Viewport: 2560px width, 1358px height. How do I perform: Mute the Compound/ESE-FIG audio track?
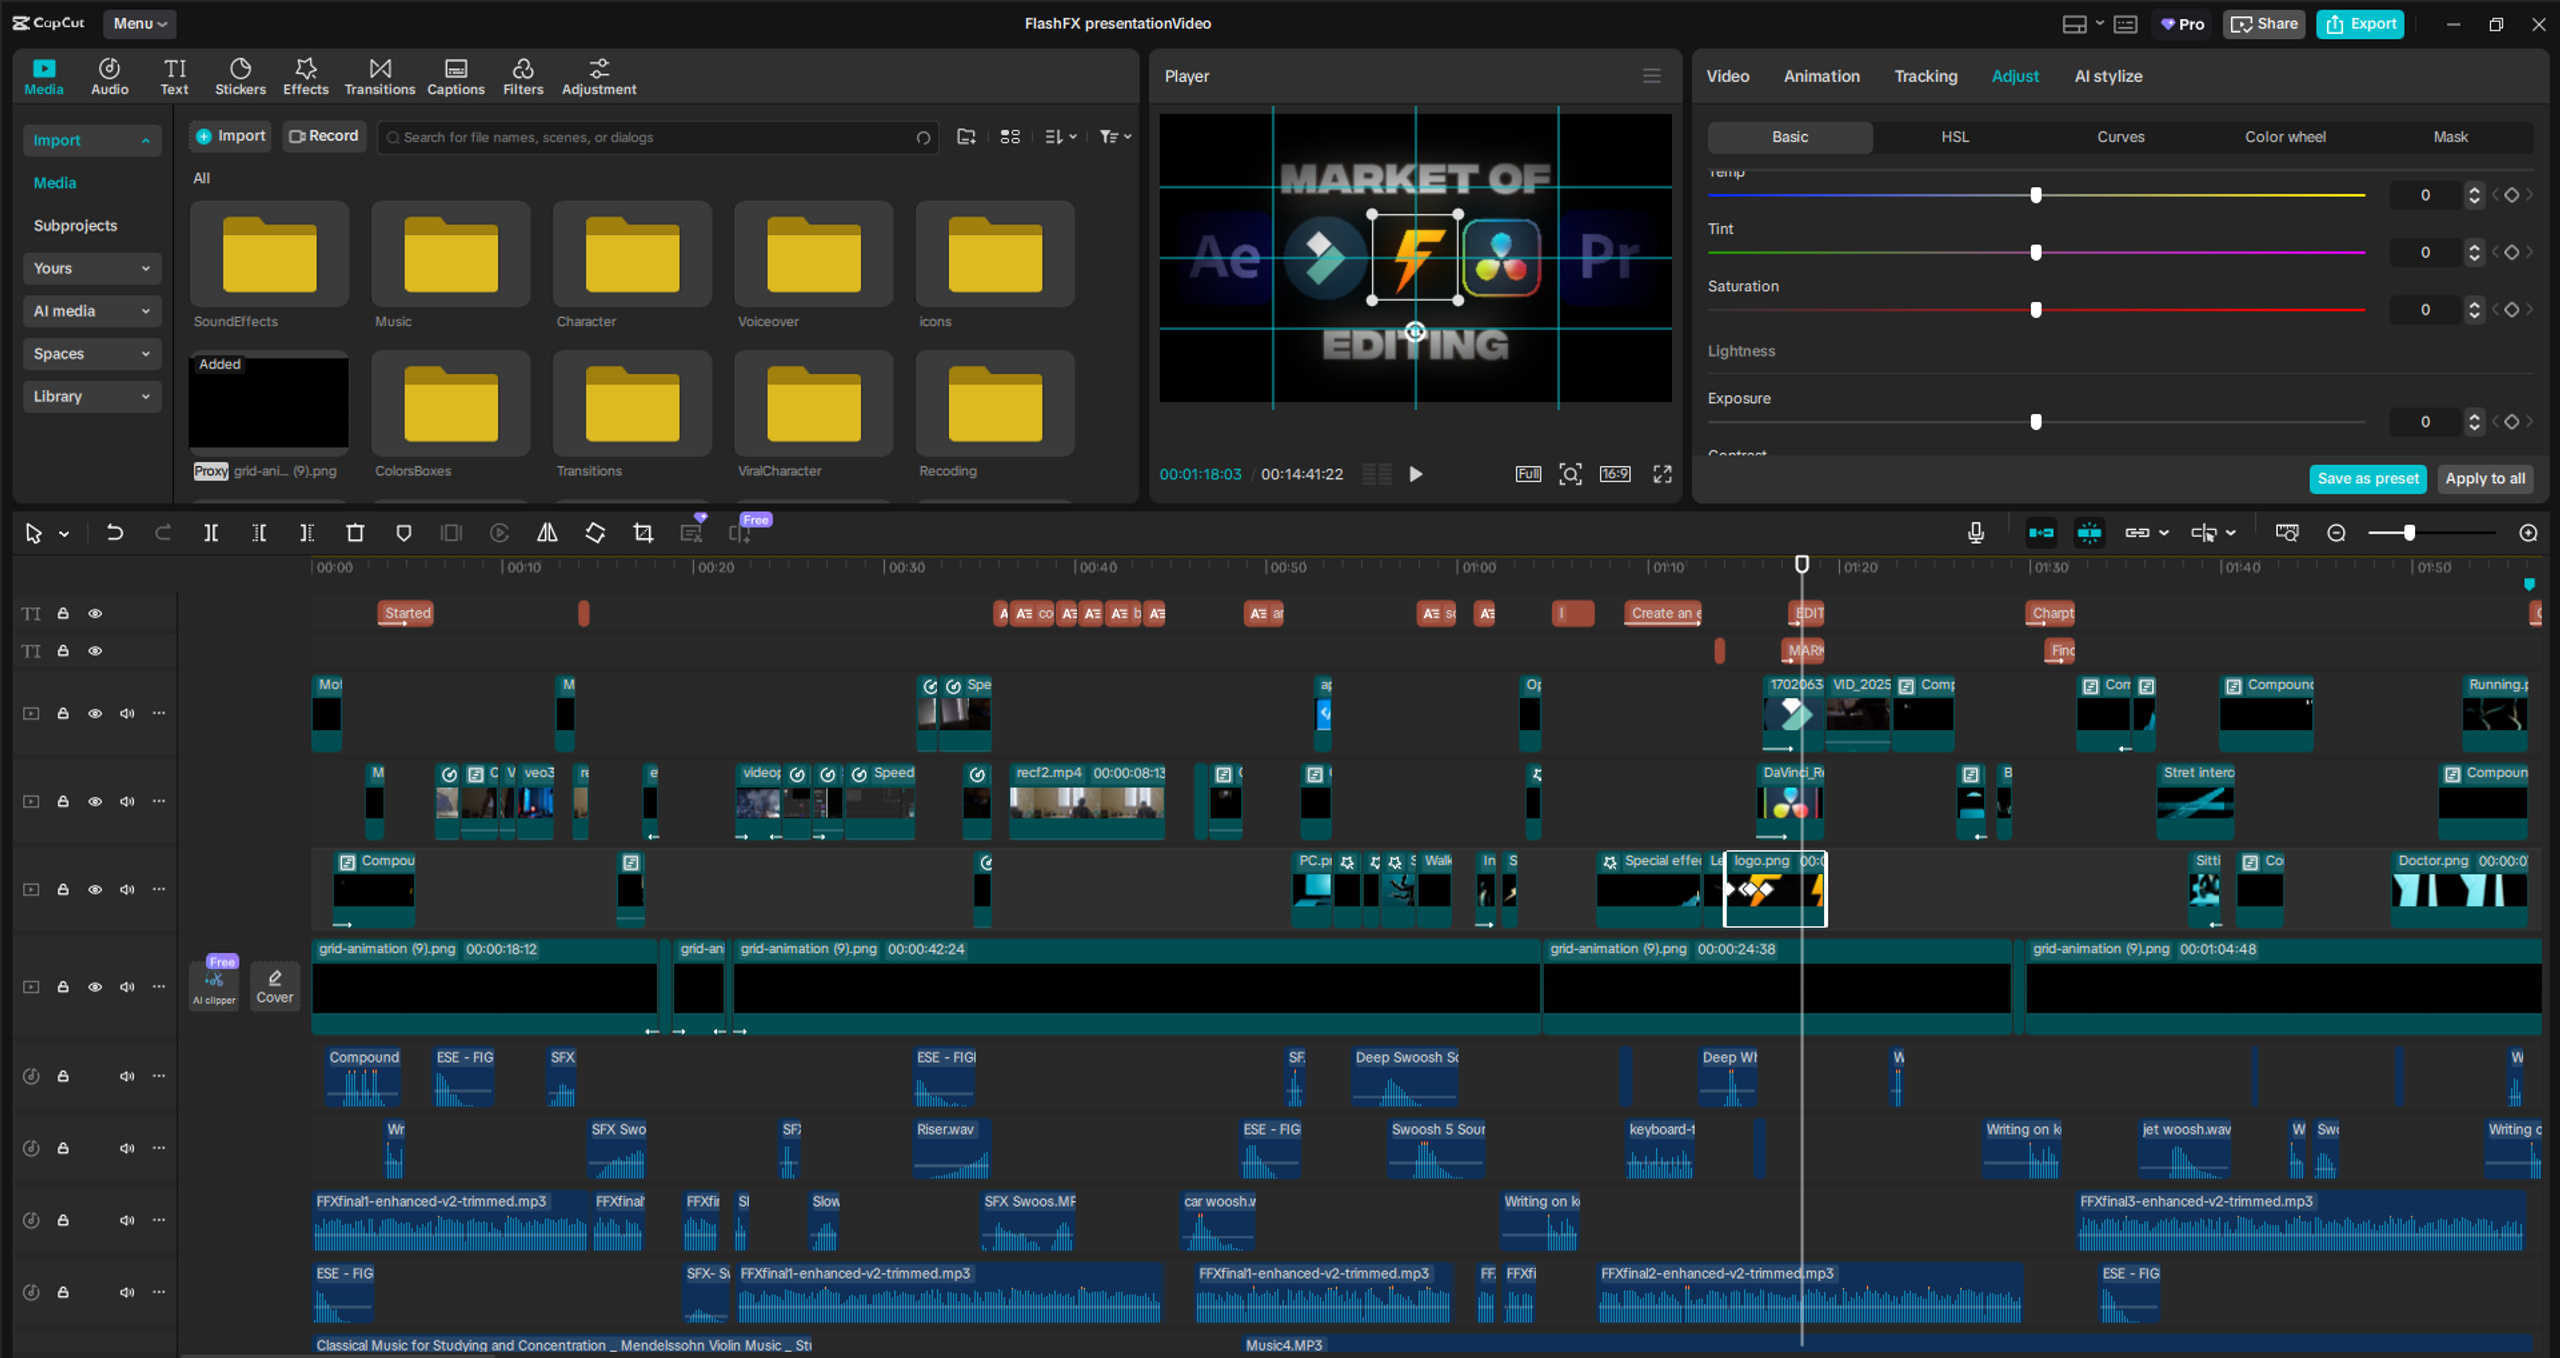tap(127, 1076)
